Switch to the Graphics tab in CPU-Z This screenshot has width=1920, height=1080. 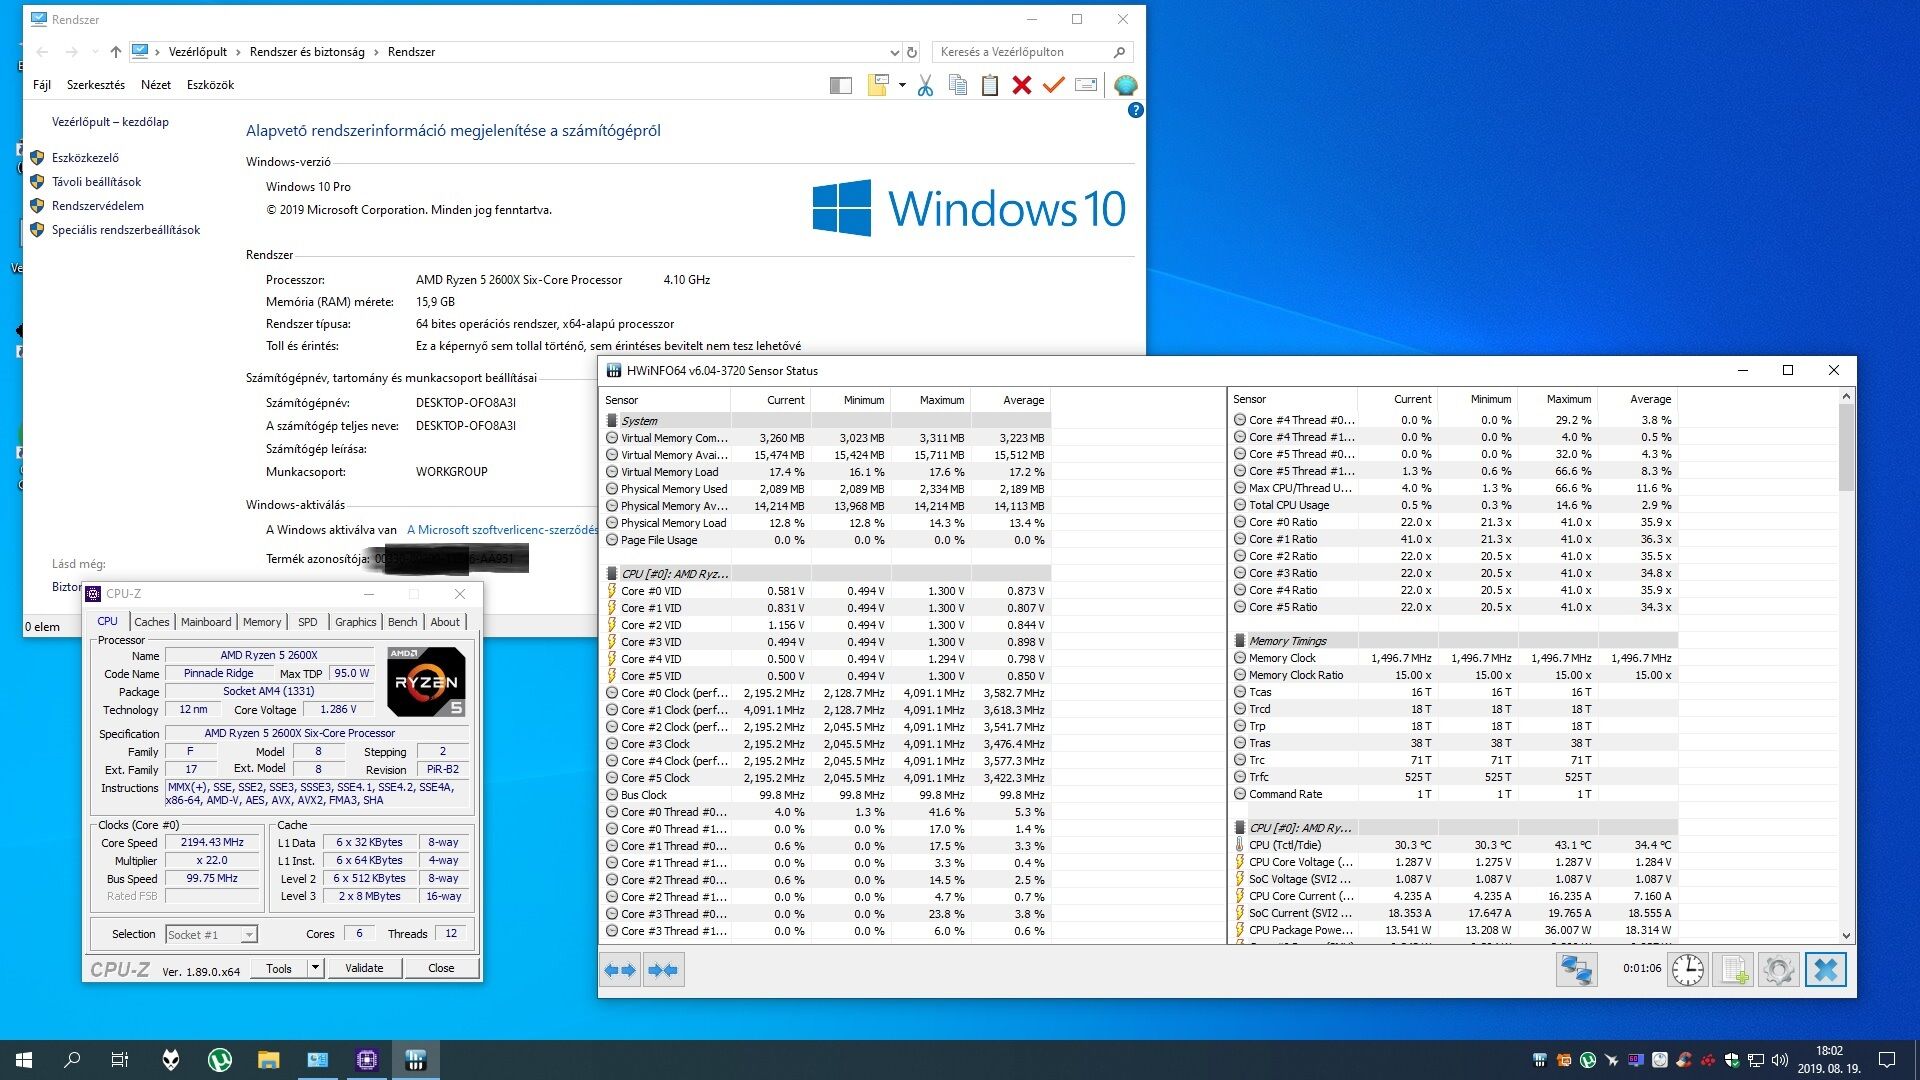(356, 622)
